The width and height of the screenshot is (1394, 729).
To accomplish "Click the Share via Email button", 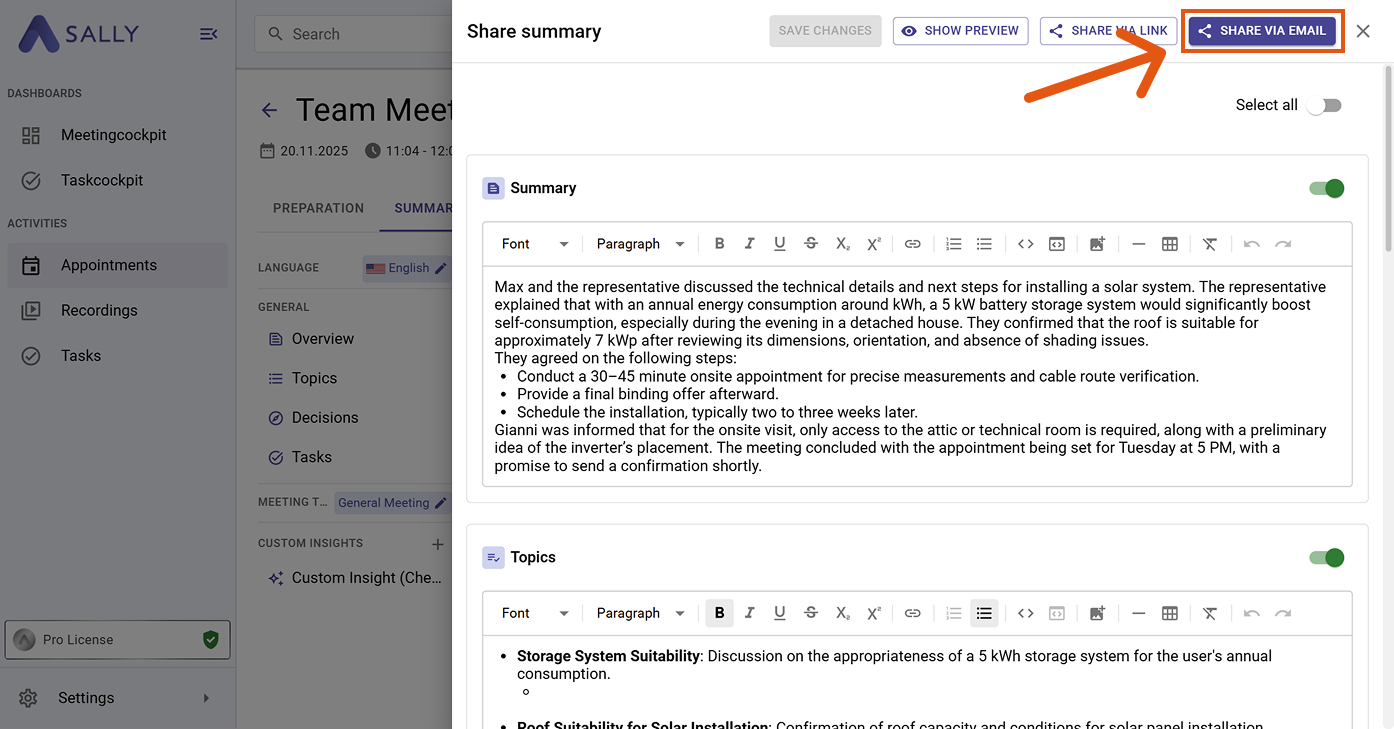I will tap(1262, 31).
